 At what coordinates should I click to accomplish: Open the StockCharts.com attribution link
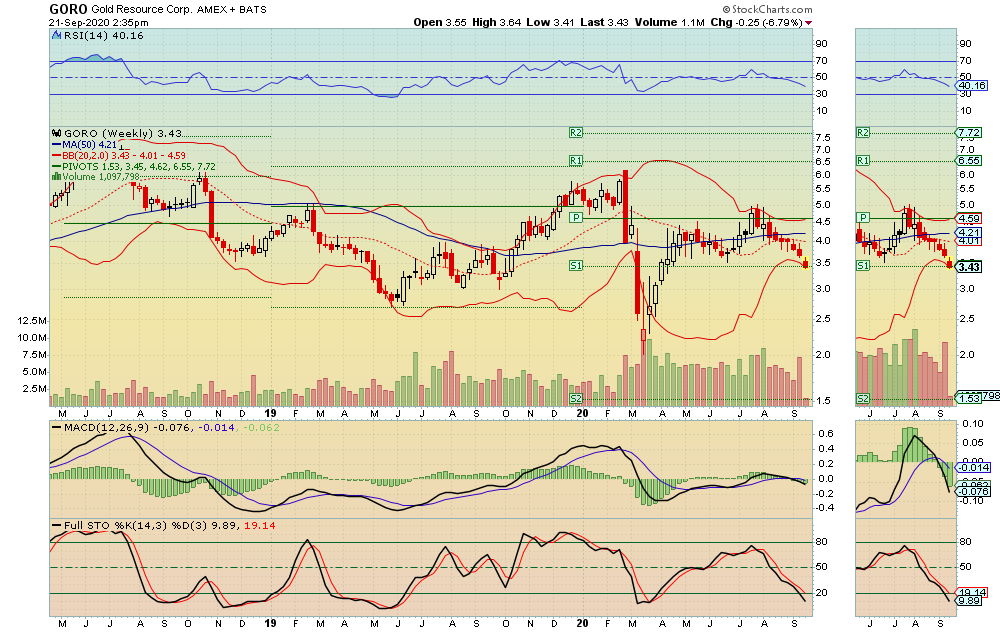768,9
